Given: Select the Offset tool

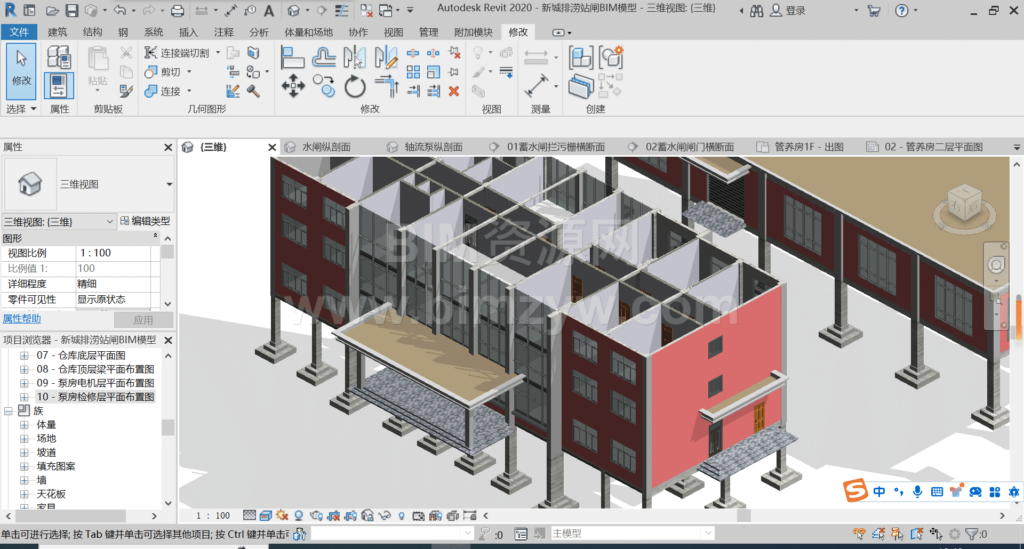Looking at the screenshot, I should tap(323, 57).
